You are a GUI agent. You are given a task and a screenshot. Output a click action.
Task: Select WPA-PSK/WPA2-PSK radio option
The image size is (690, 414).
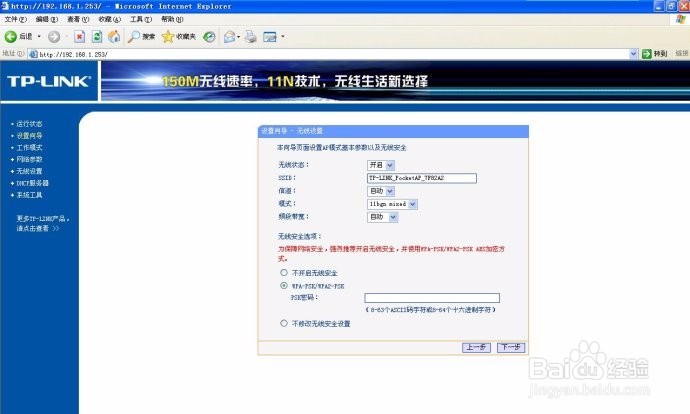click(x=284, y=286)
